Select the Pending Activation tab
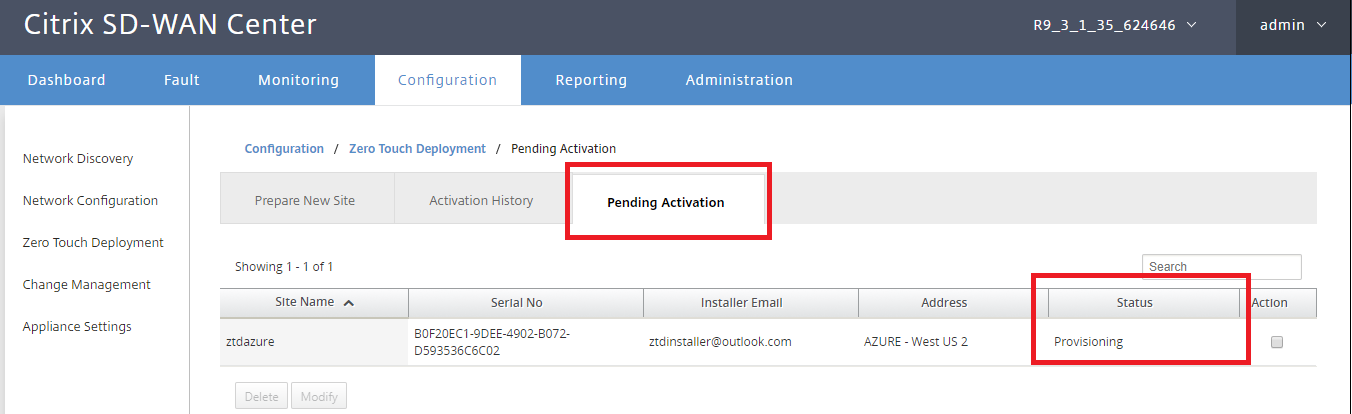 666,202
